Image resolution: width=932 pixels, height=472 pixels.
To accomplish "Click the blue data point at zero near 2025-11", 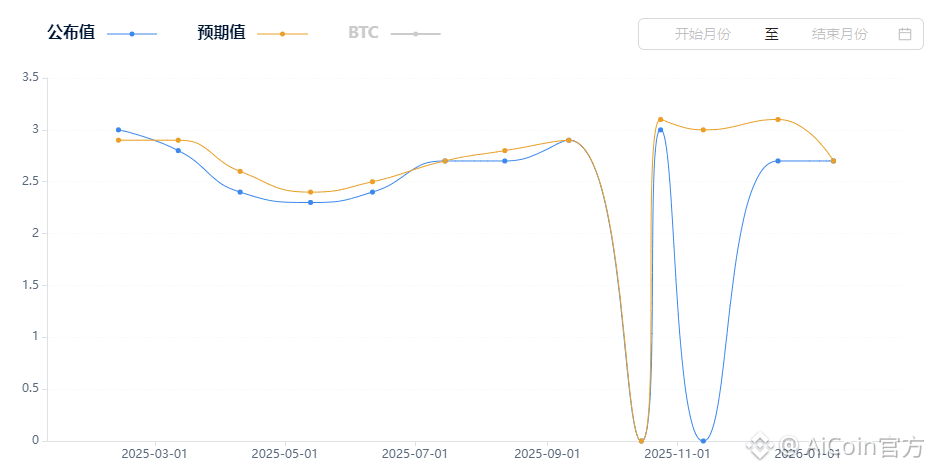I will coord(704,440).
